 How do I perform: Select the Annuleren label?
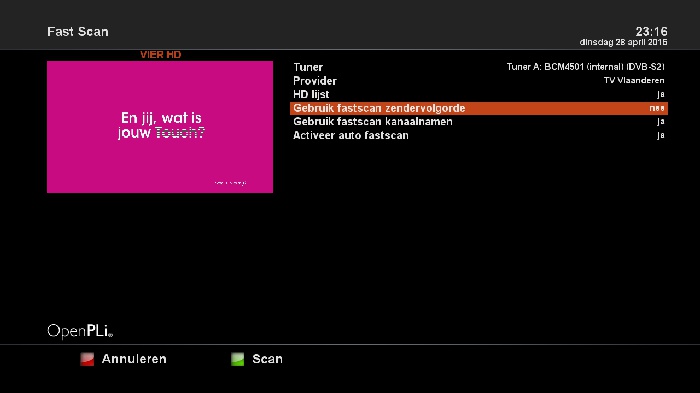coord(134,359)
